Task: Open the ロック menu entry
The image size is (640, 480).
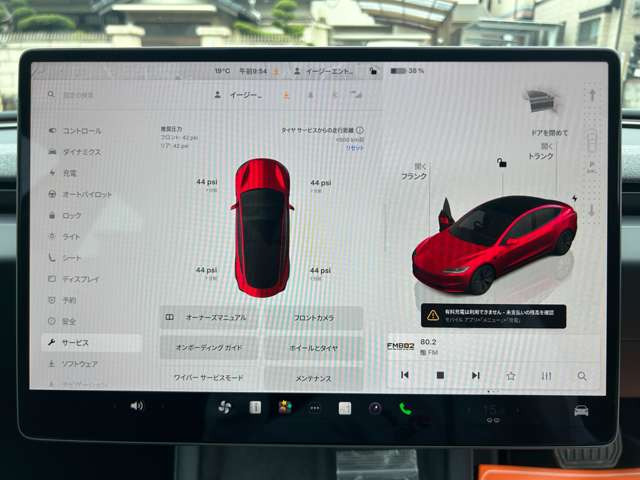Action: (x=65, y=216)
